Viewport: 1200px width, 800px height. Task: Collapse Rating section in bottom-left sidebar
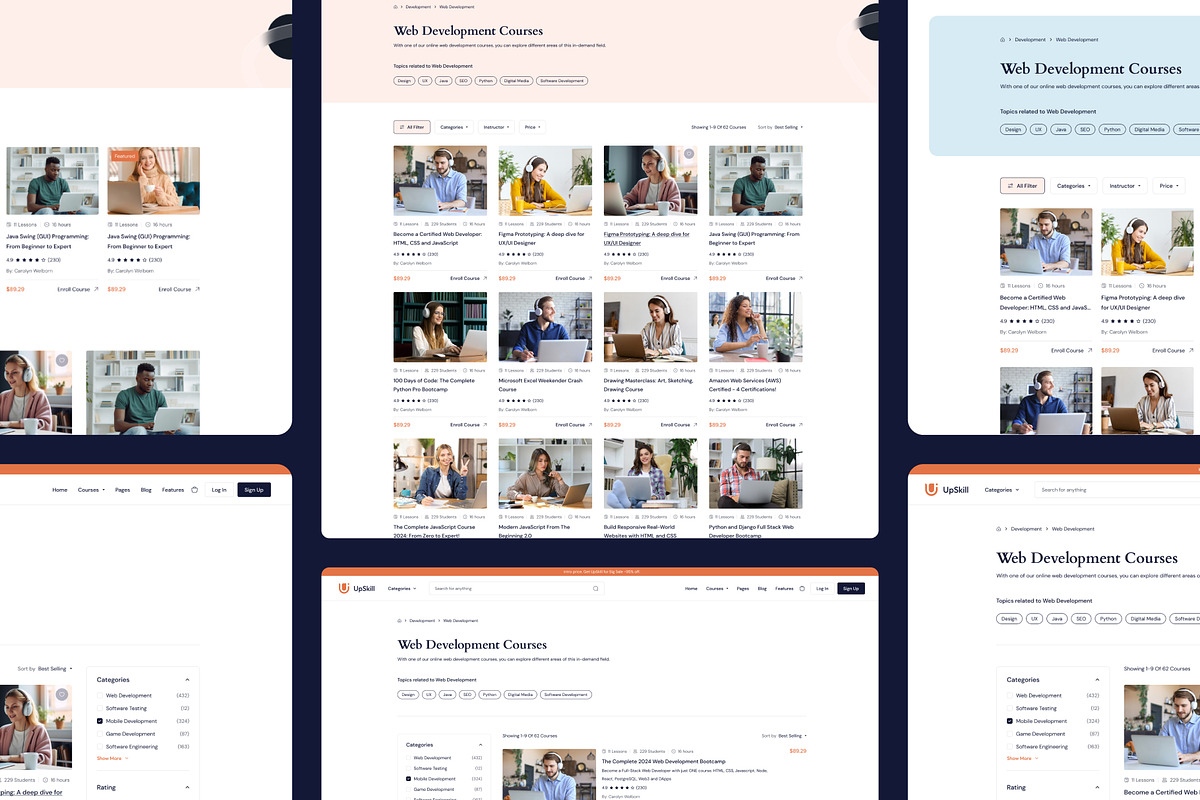tap(187, 788)
